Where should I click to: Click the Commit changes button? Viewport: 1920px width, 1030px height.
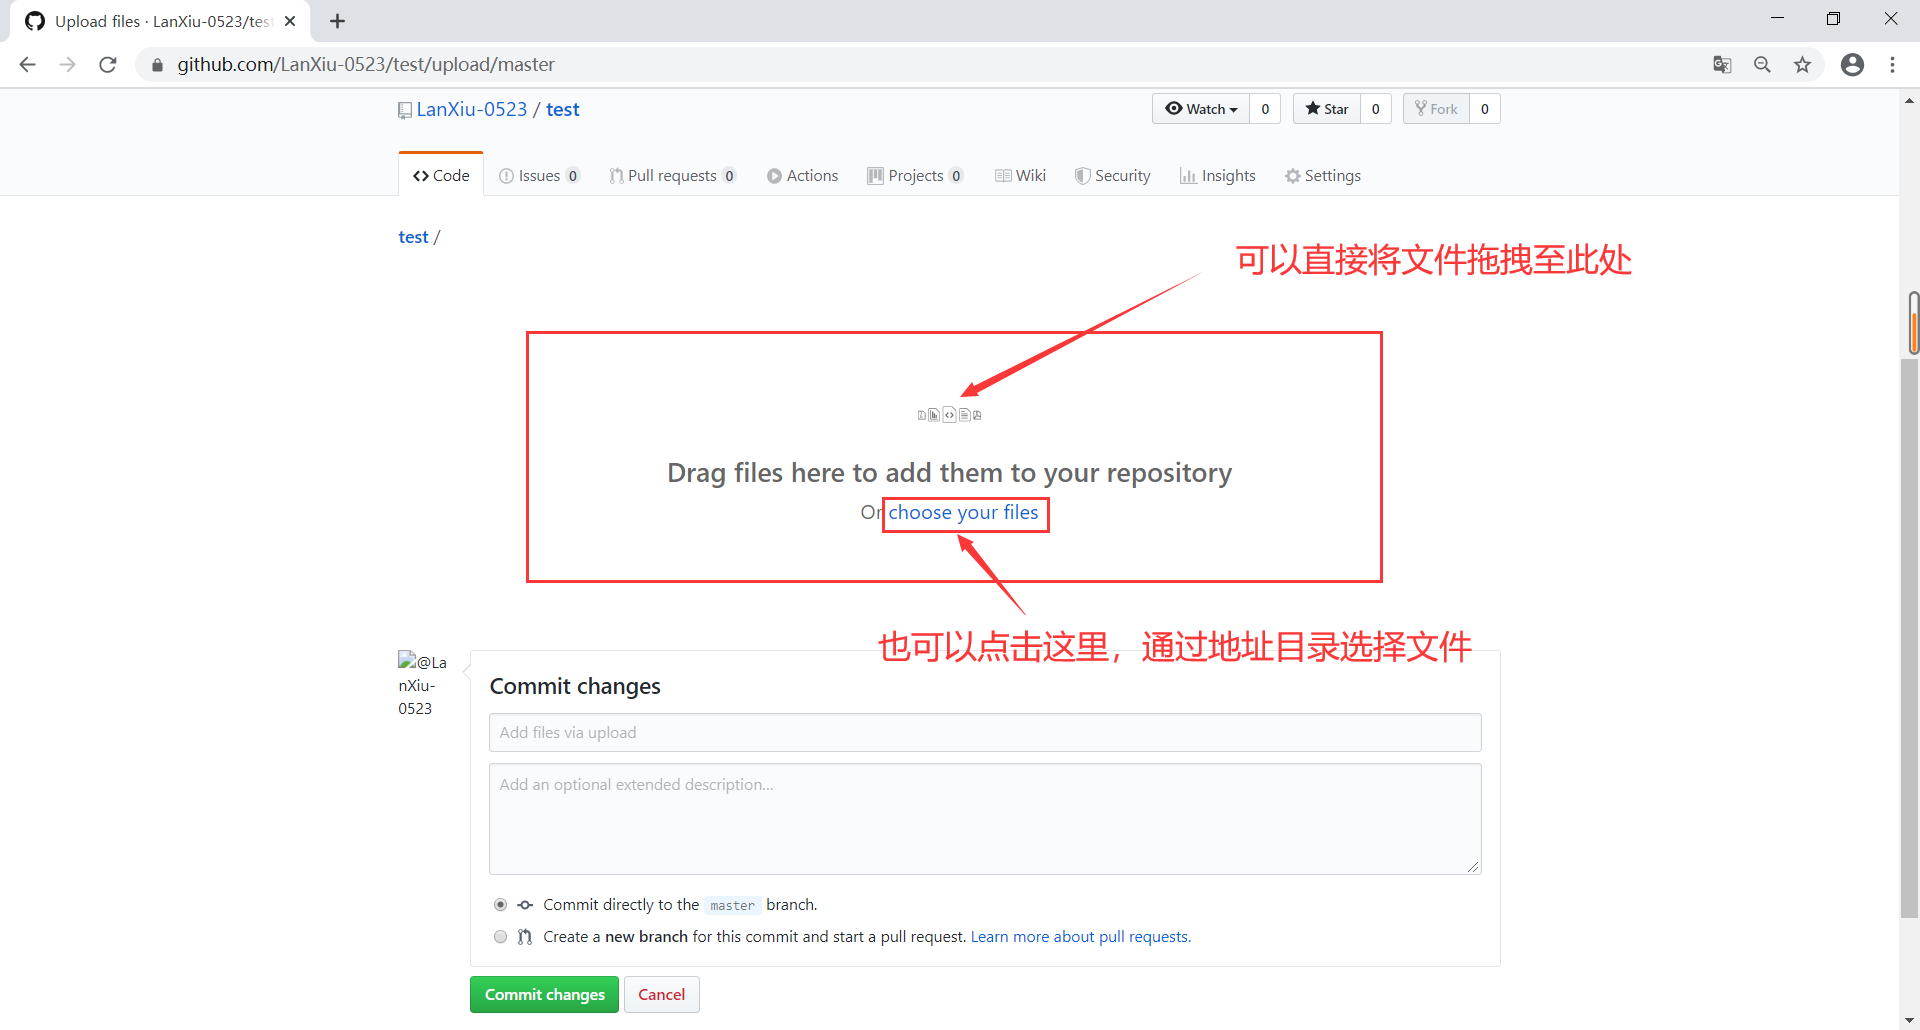(543, 994)
